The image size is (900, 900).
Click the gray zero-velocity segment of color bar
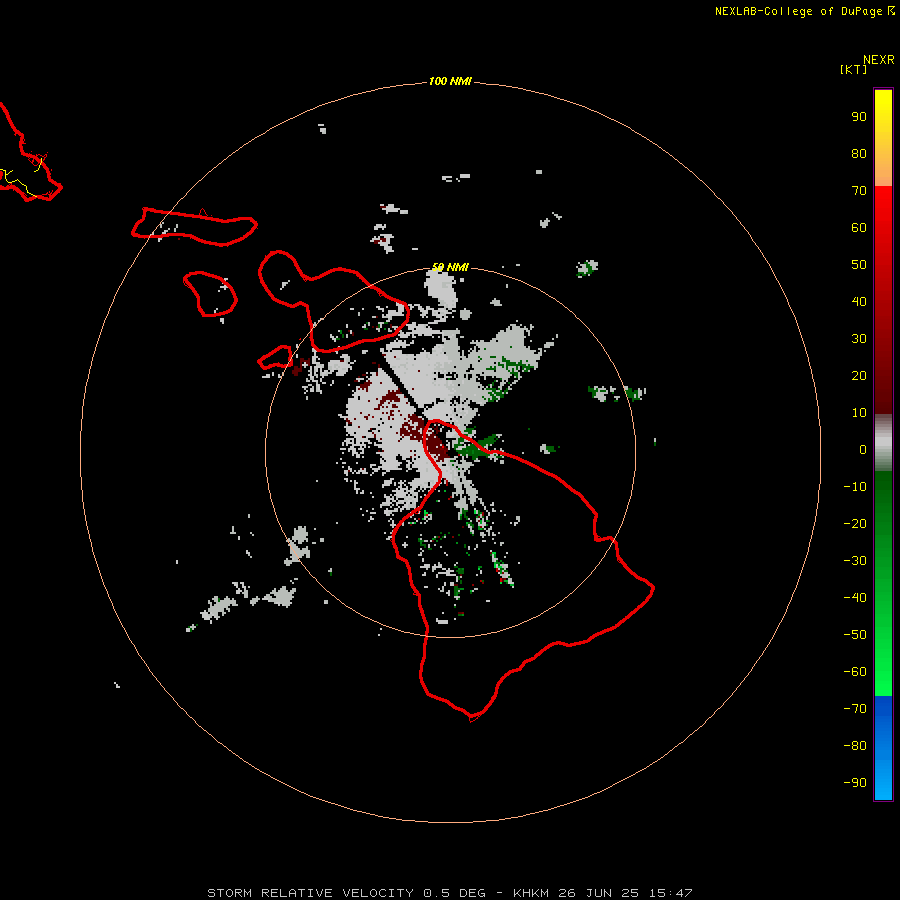[883, 443]
